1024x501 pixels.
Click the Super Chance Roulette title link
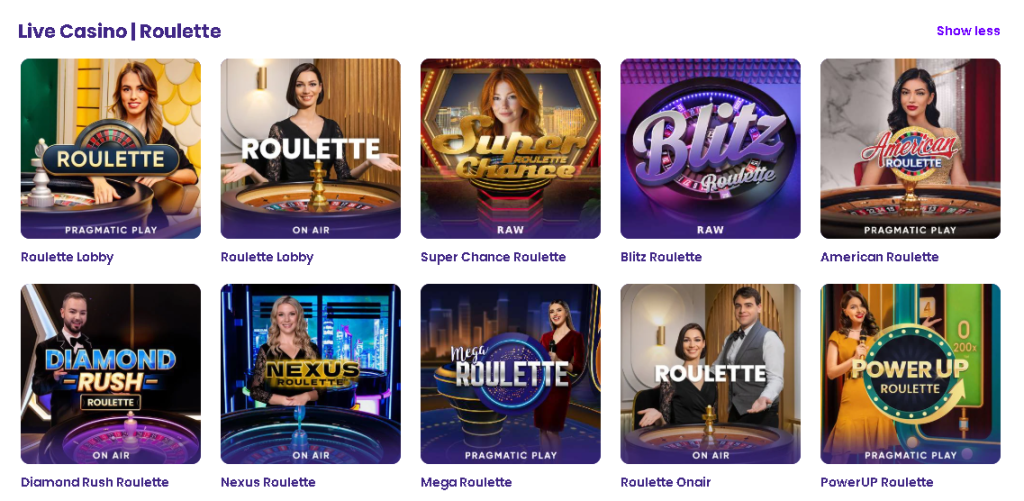point(493,257)
